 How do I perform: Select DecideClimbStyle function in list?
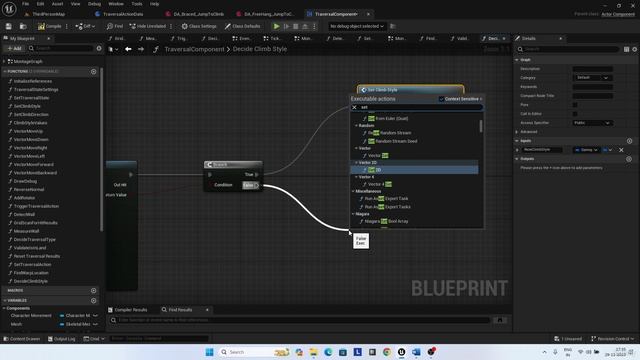tap(31, 281)
